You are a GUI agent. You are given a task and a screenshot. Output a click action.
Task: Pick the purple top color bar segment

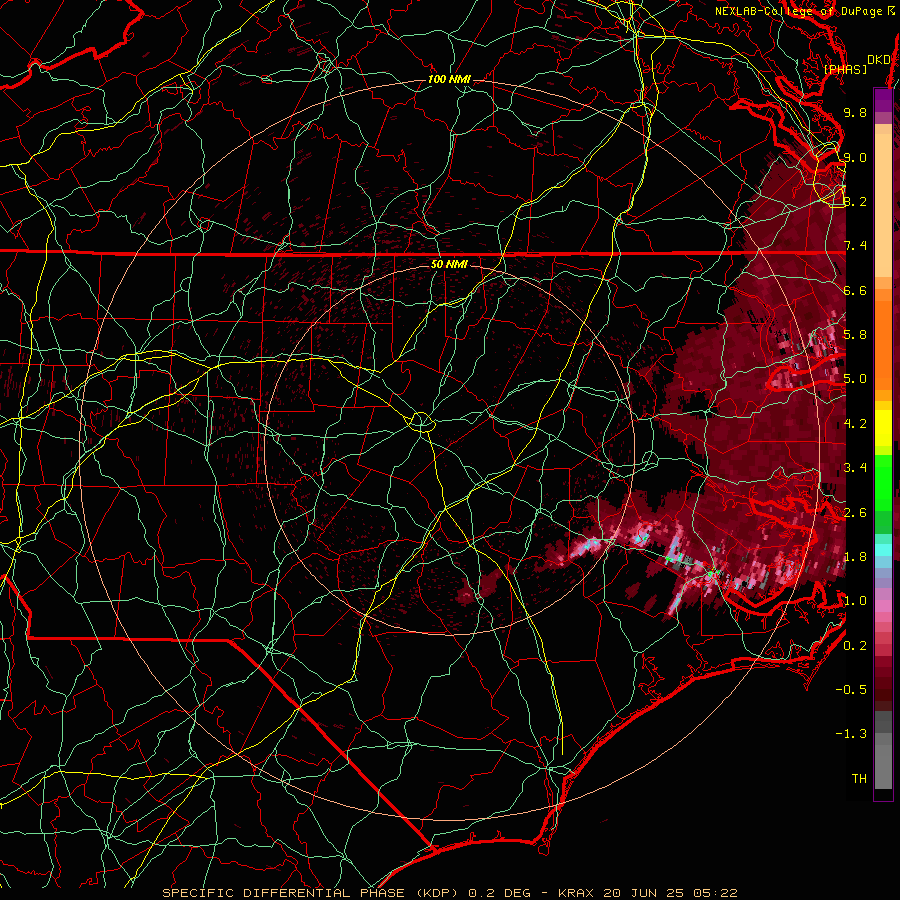883,100
